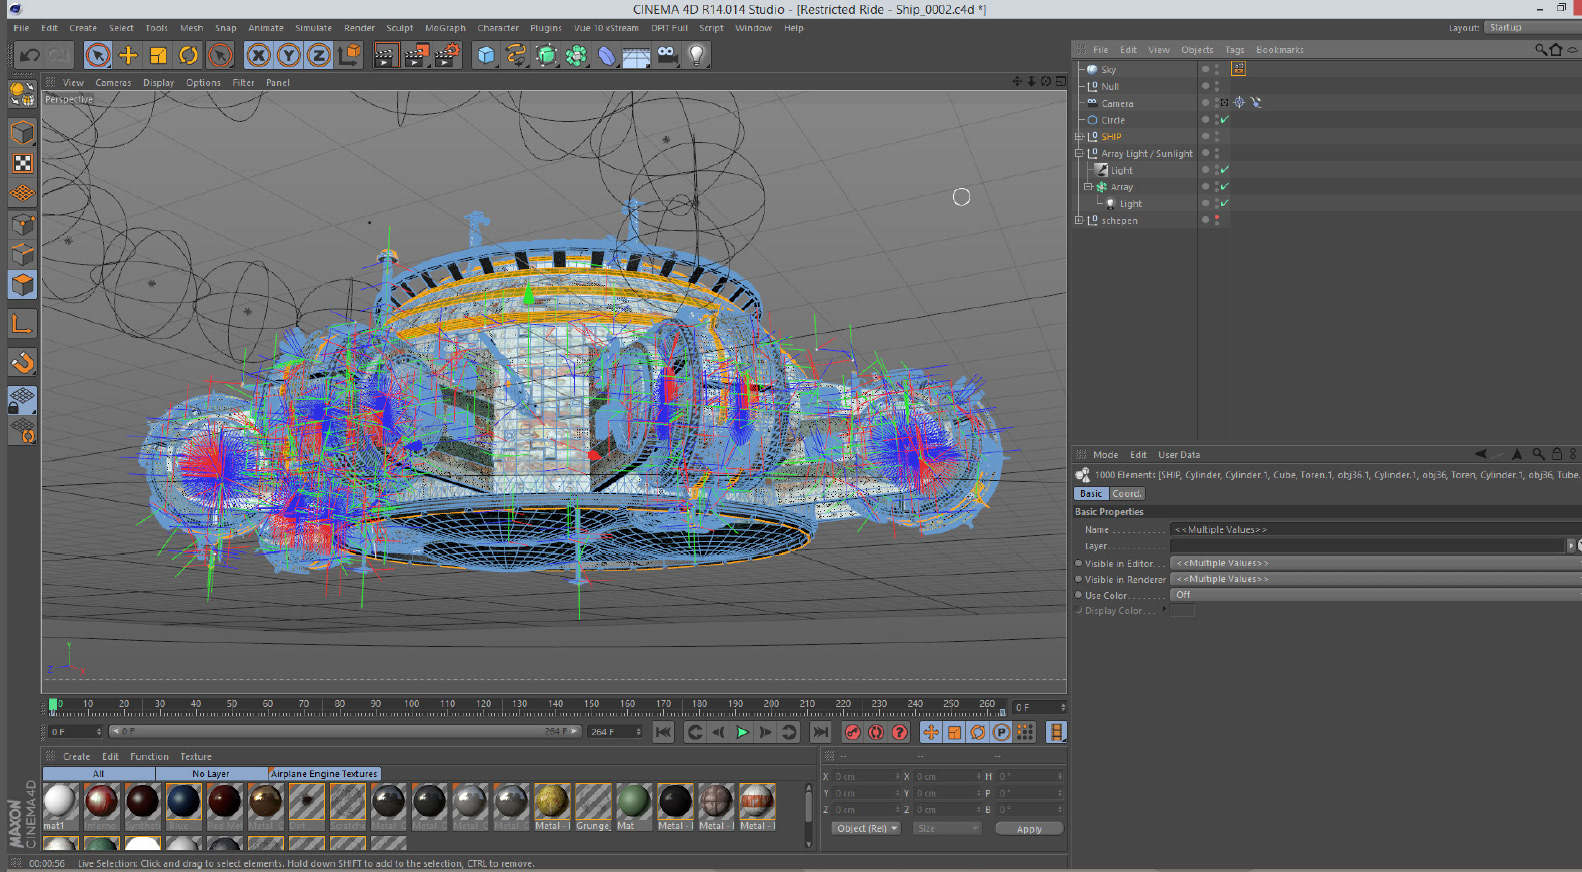Viewport: 1582px width, 872px height.
Task: Toggle visibility dots of the schepen object
Action: (x=1217, y=221)
